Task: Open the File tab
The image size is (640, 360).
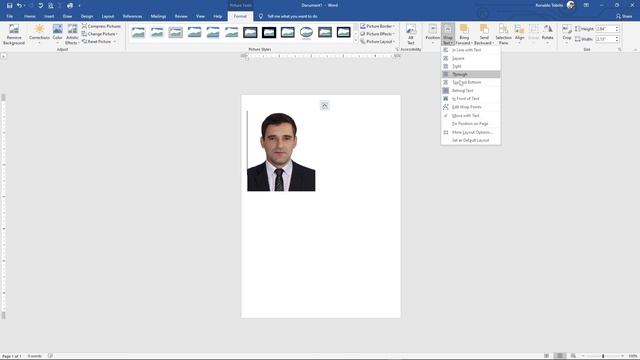Action: pyautogui.click(x=9, y=16)
